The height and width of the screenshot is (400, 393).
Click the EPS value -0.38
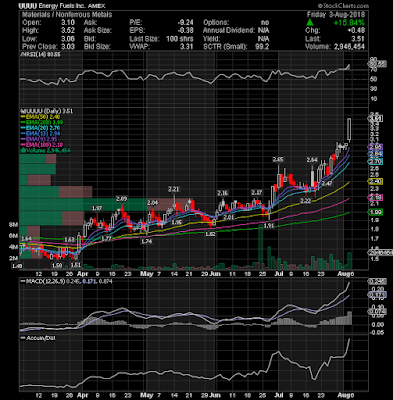(x=185, y=30)
